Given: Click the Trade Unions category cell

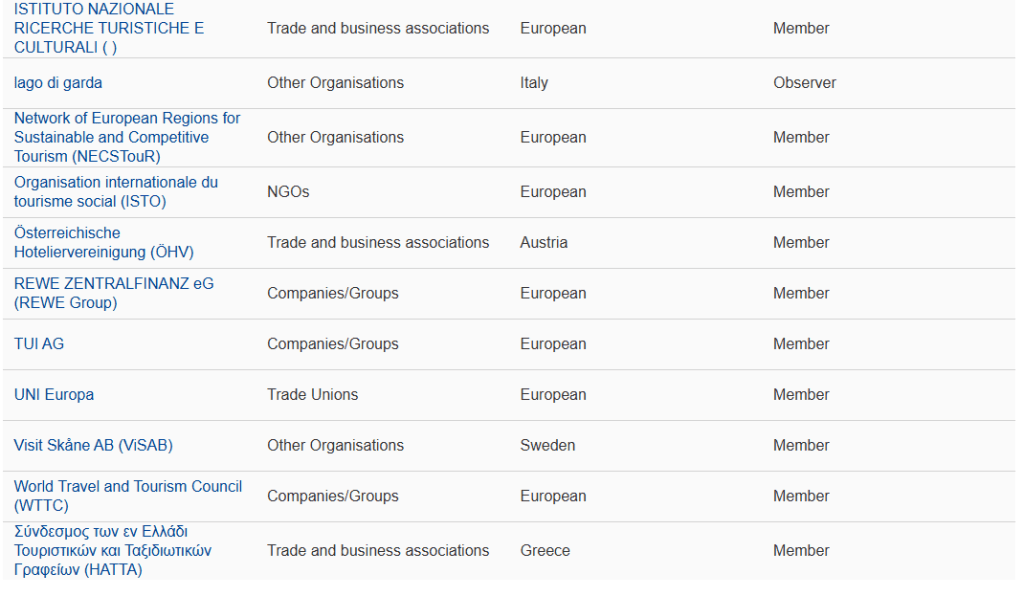Looking at the screenshot, I should tap(312, 395).
